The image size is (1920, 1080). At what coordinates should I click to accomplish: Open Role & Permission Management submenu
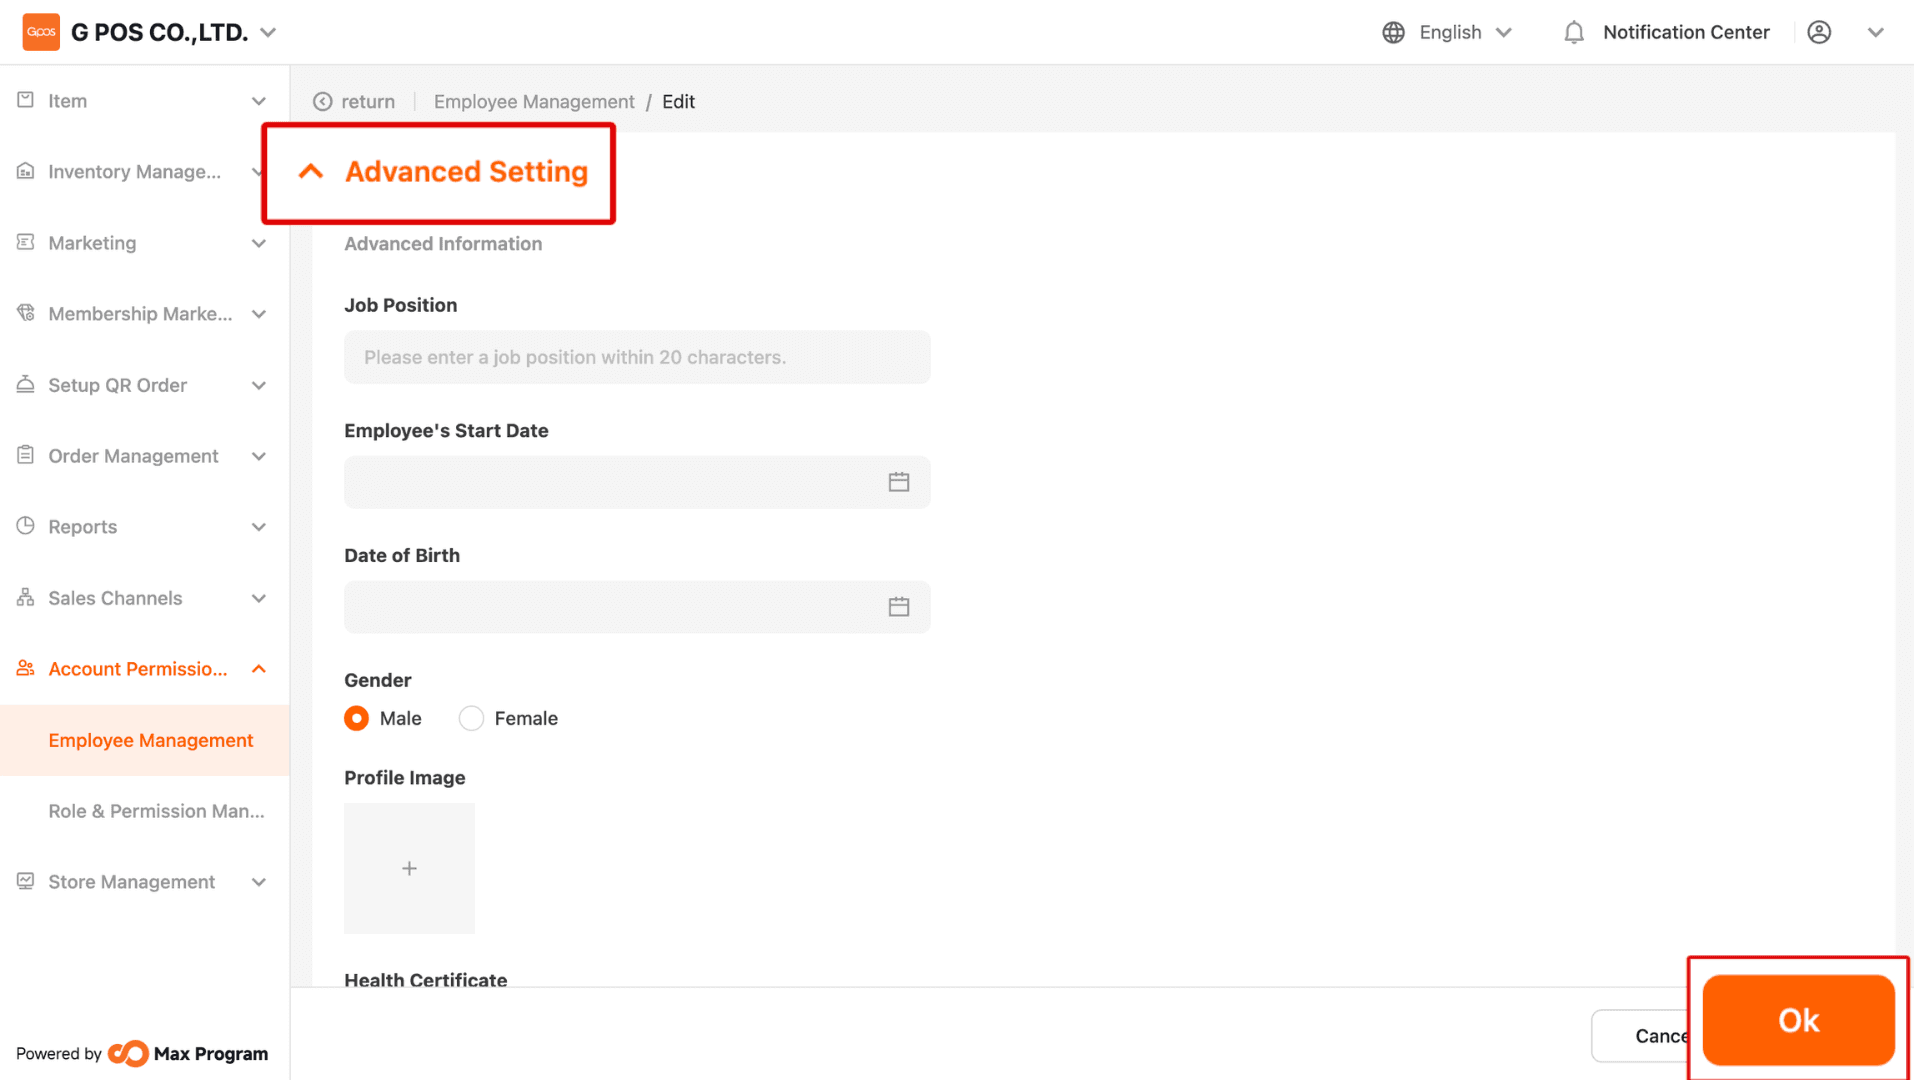(x=157, y=812)
